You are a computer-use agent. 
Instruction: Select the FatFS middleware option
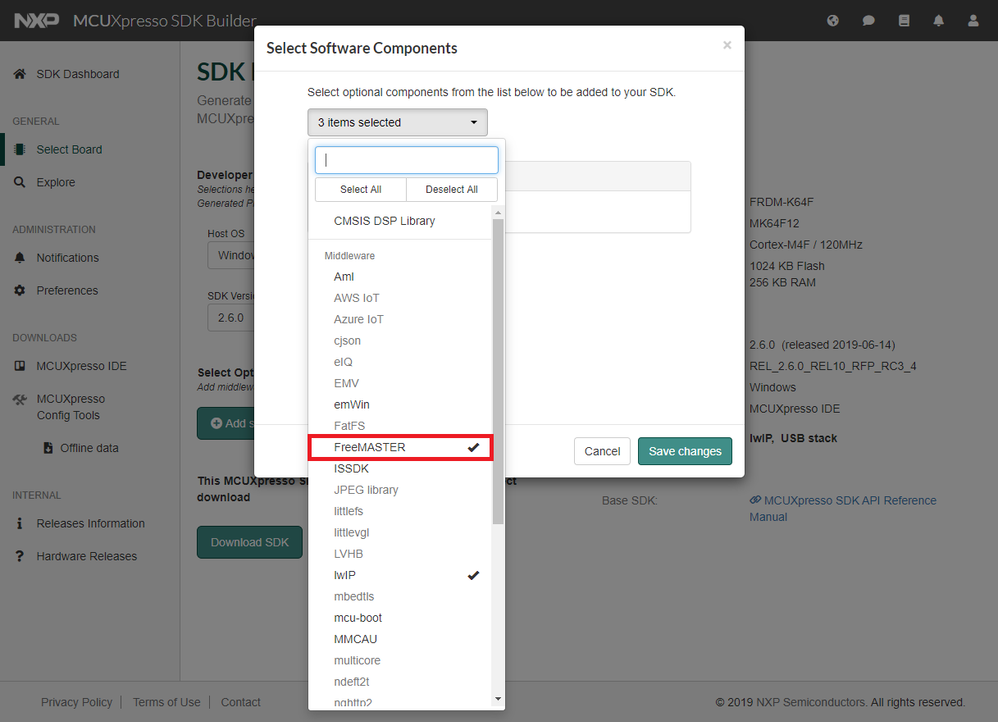[400, 426]
